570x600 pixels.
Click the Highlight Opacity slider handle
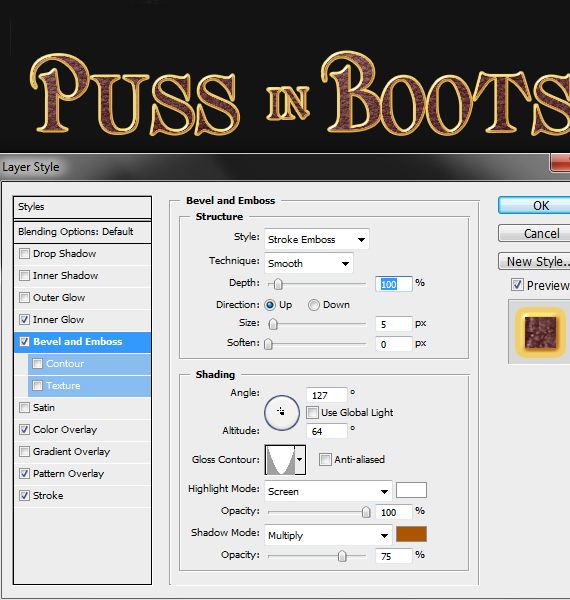pos(366,512)
